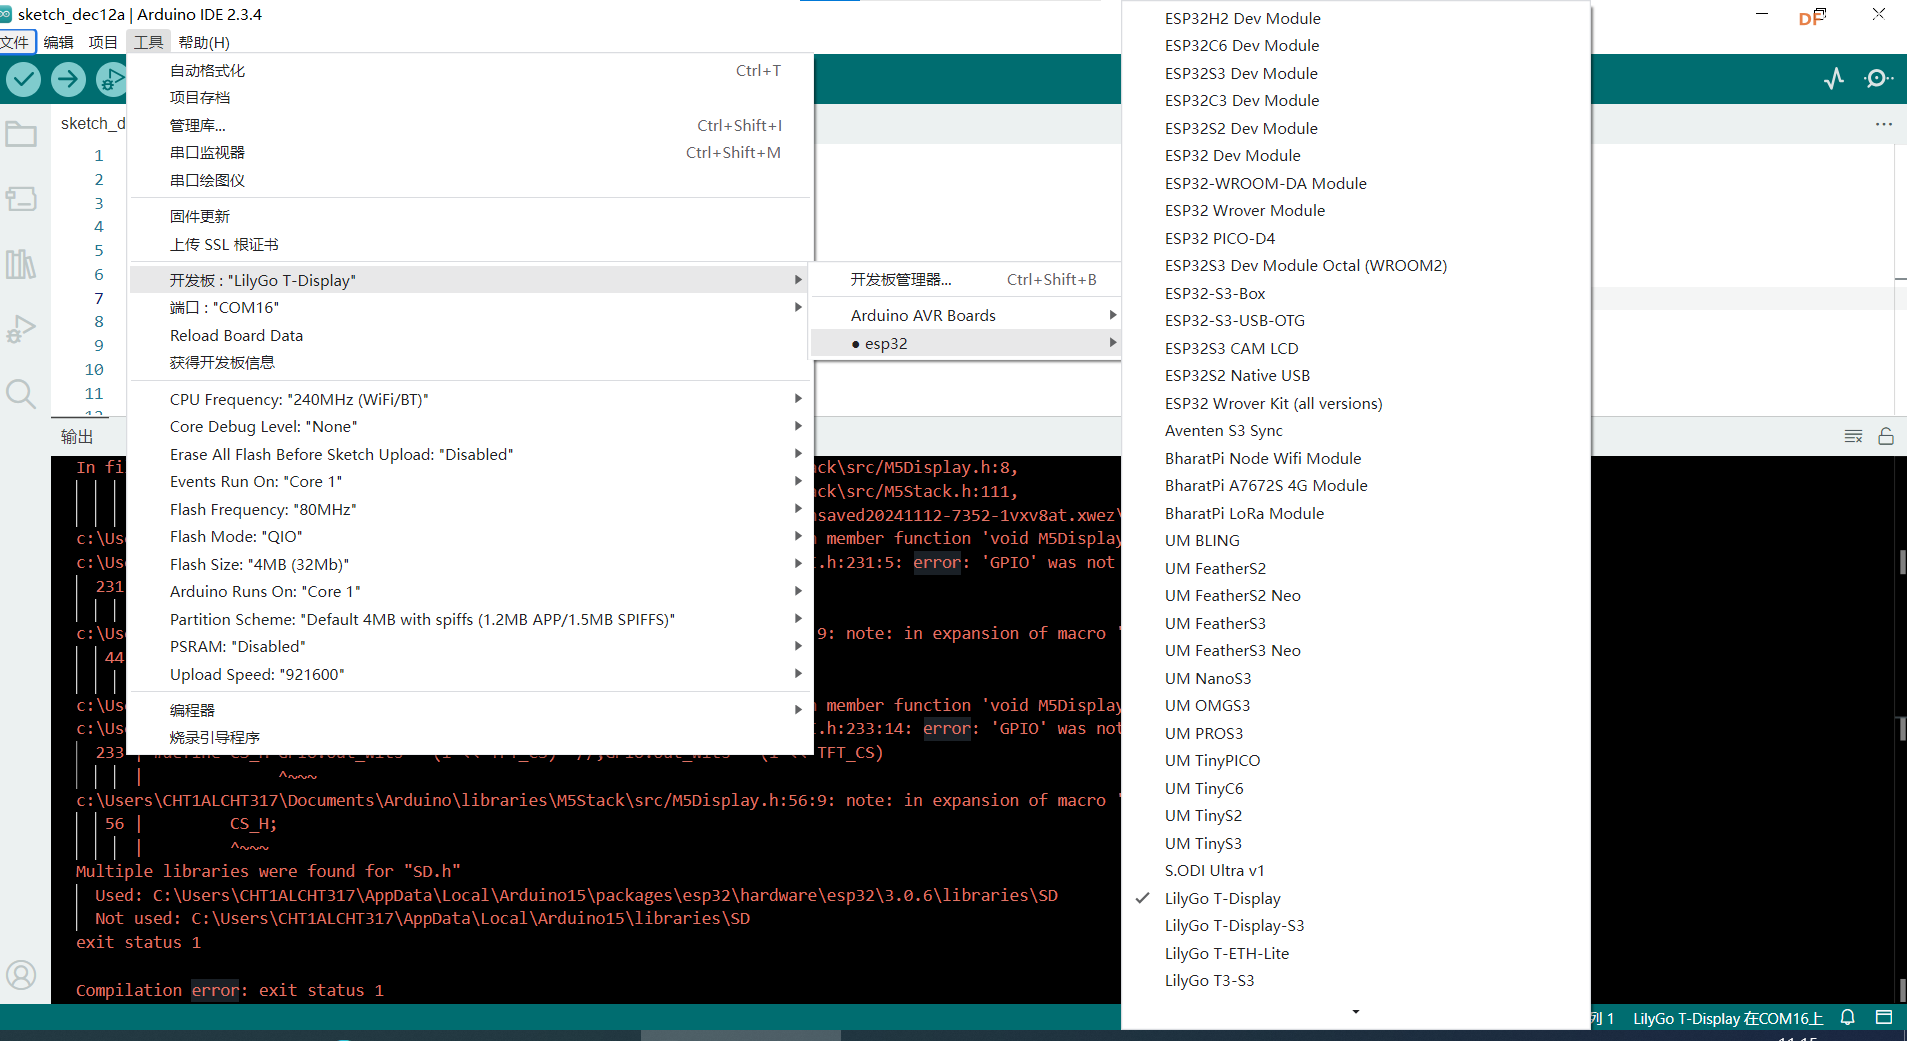Click the Debug play button

[111, 79]
